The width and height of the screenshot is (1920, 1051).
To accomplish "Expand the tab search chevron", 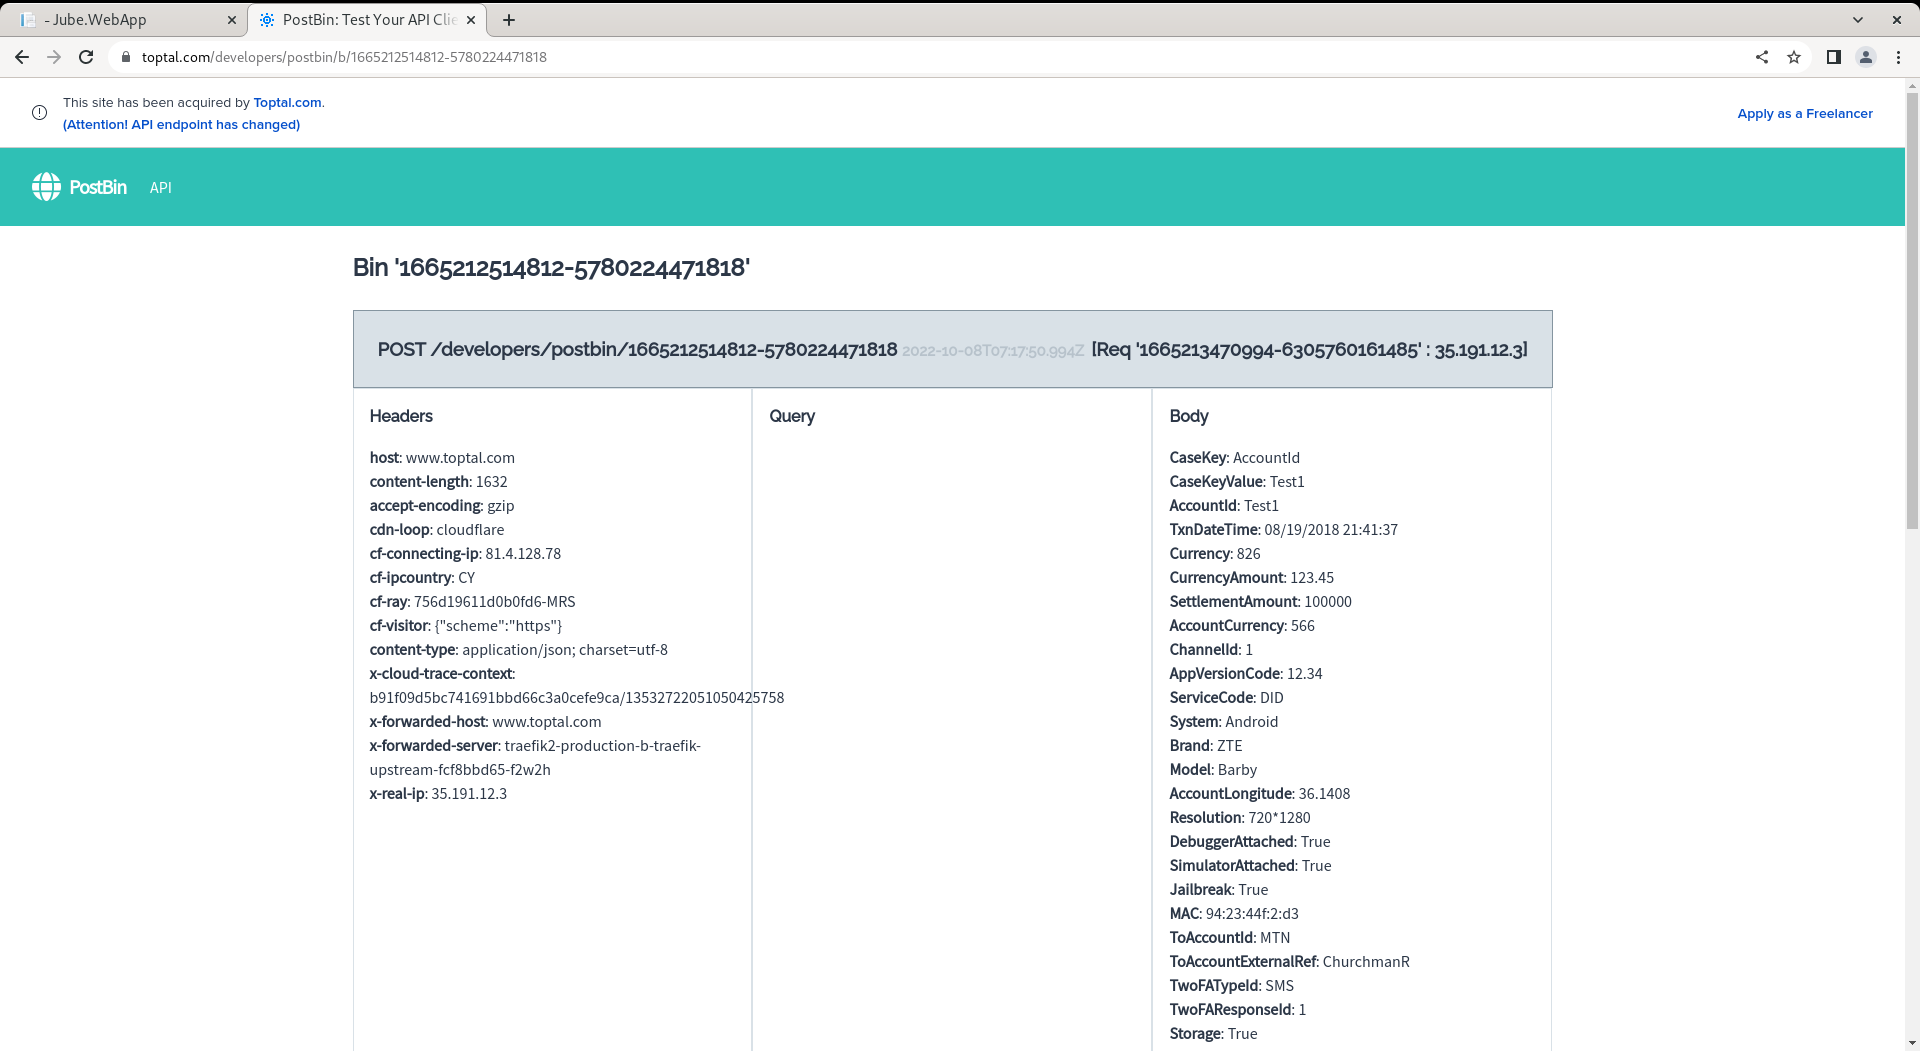I will (x=1857, y=20).
